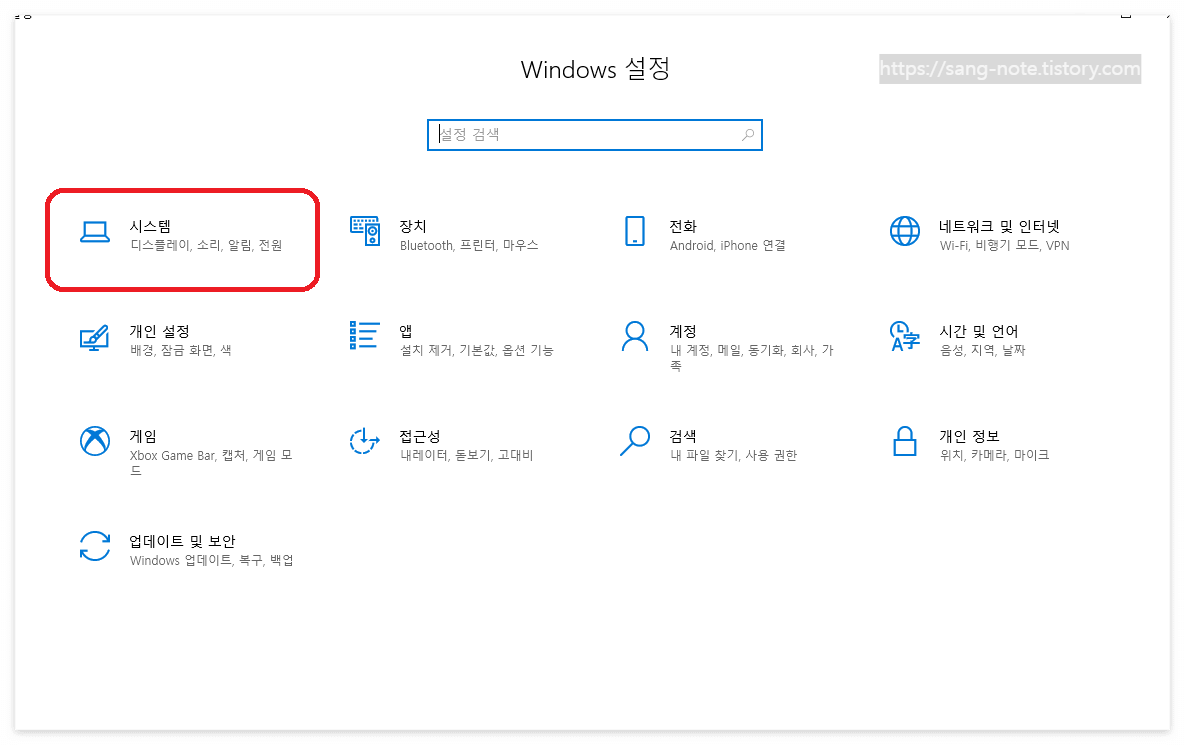Screen dimensions: 1185x745
Task: Click the 접근성 icon
Action: tap(364, 441)
